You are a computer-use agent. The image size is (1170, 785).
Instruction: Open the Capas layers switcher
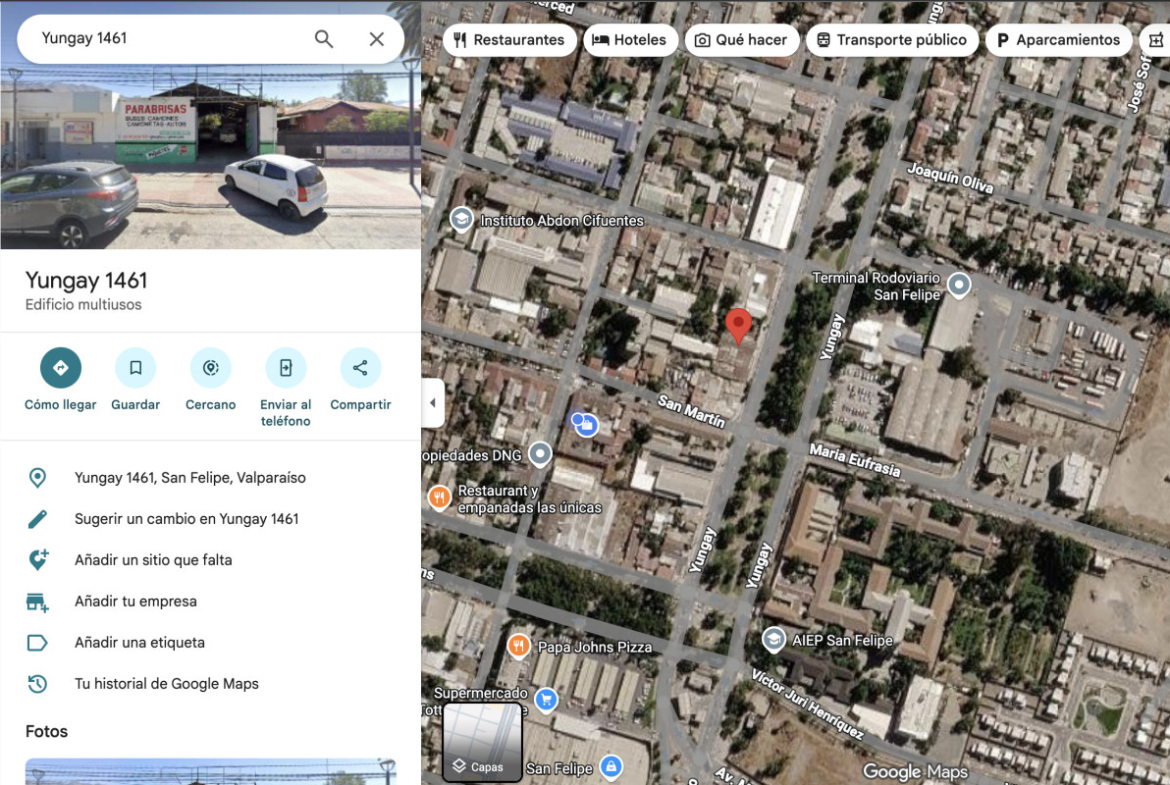tap(482, 742)
